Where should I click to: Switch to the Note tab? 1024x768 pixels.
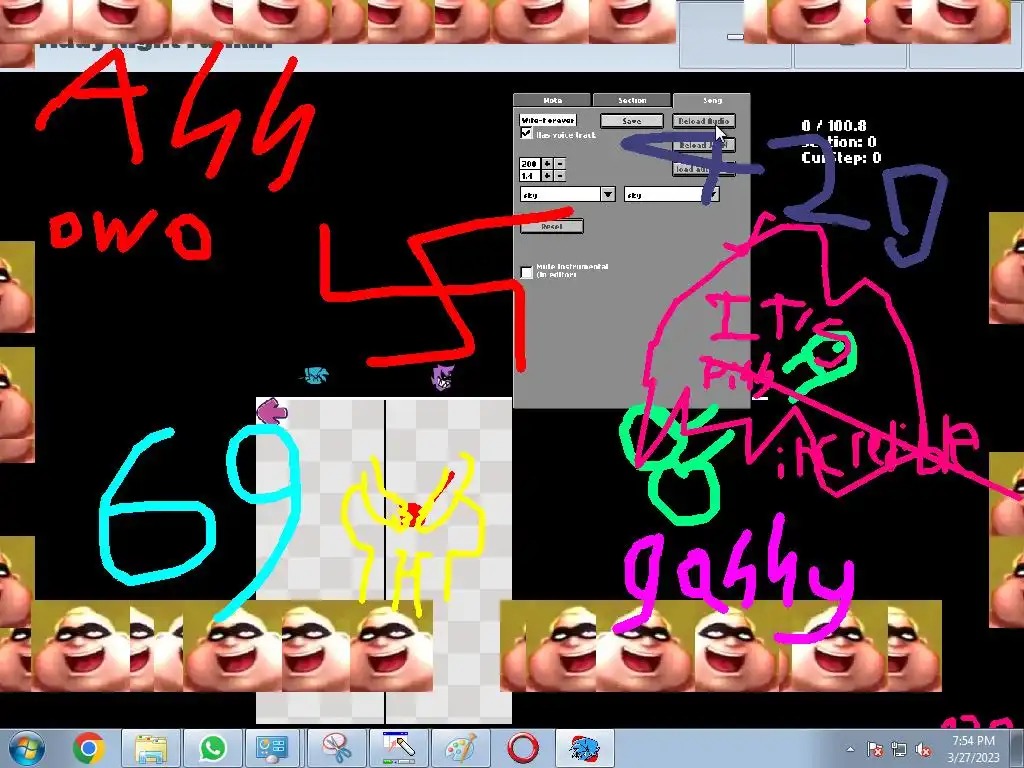(x=552, y=100)
